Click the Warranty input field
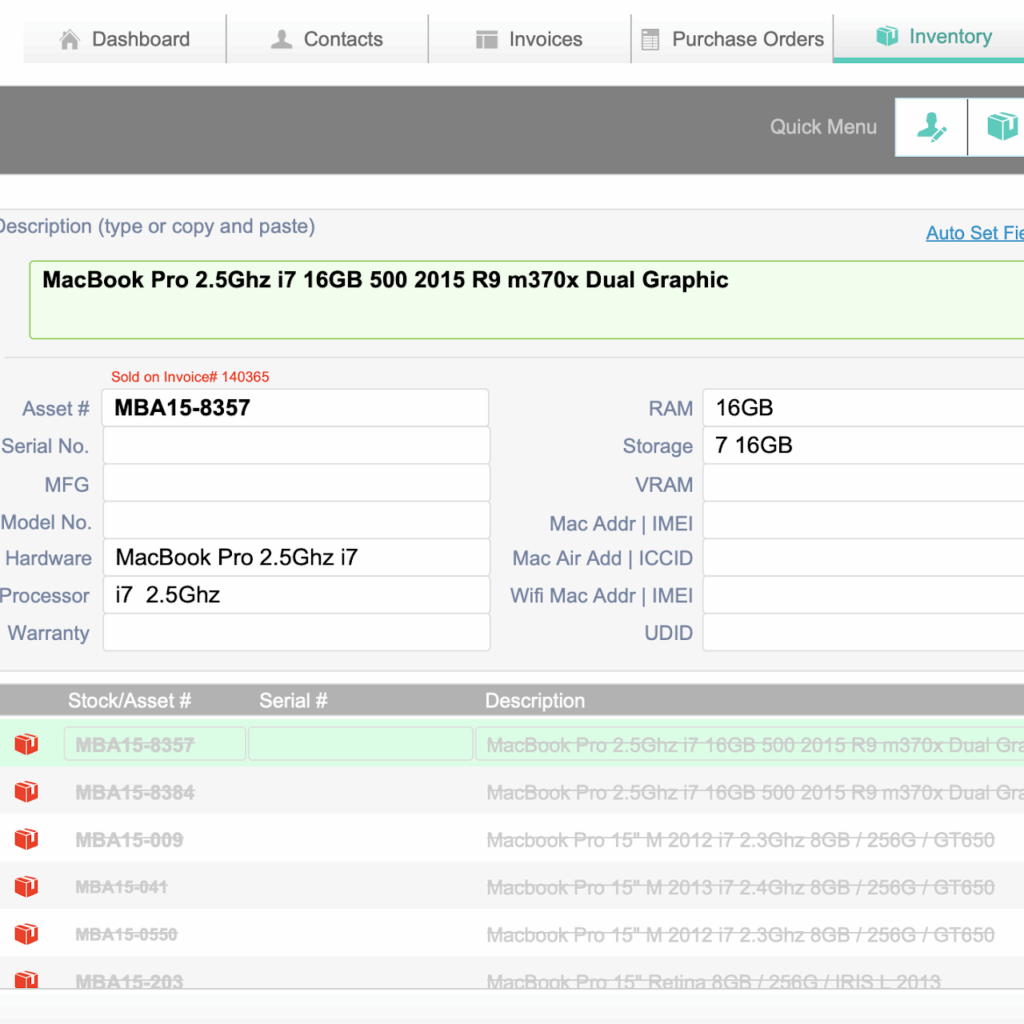This screenshot has width=1024, height=1024. pos(296,633)
